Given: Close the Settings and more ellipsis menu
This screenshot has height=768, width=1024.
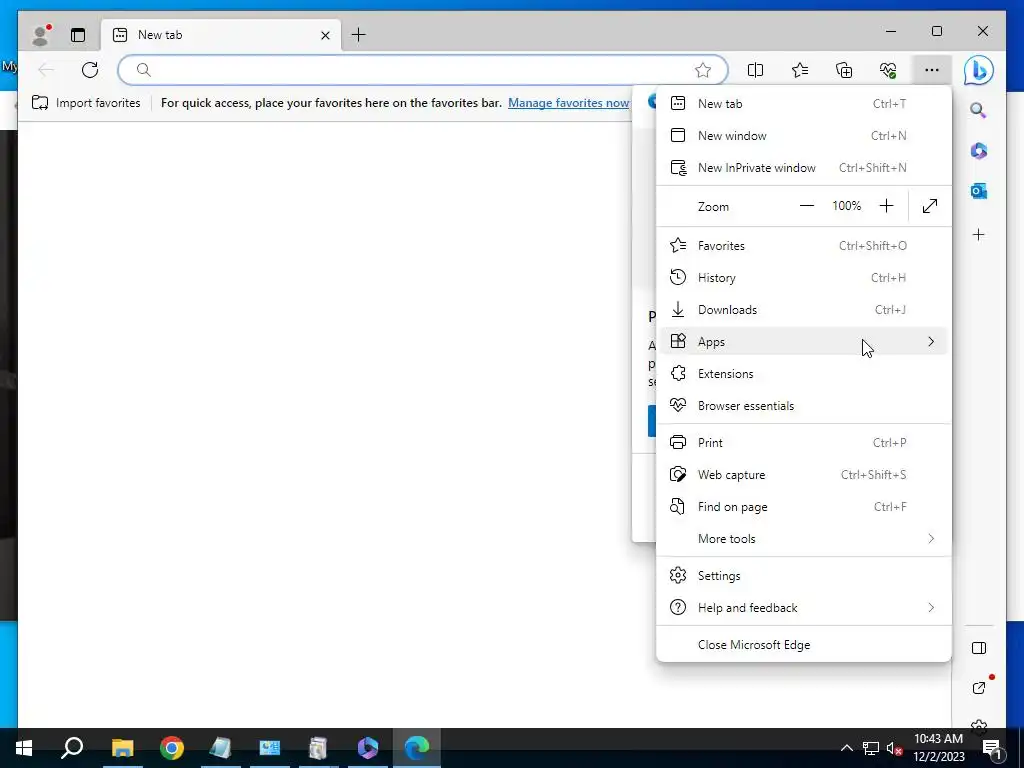Looking at the screenshot, I should tap(932, 70).
